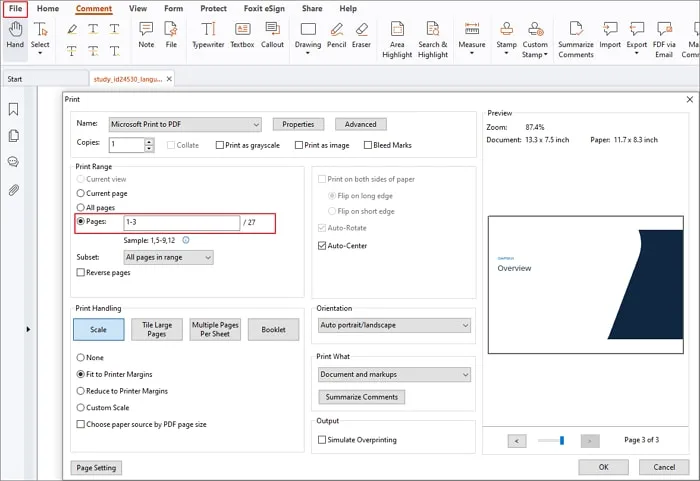Switch to the Protect tab
Image resolution: width=700 pixels, height=481 pixels.
213,8
